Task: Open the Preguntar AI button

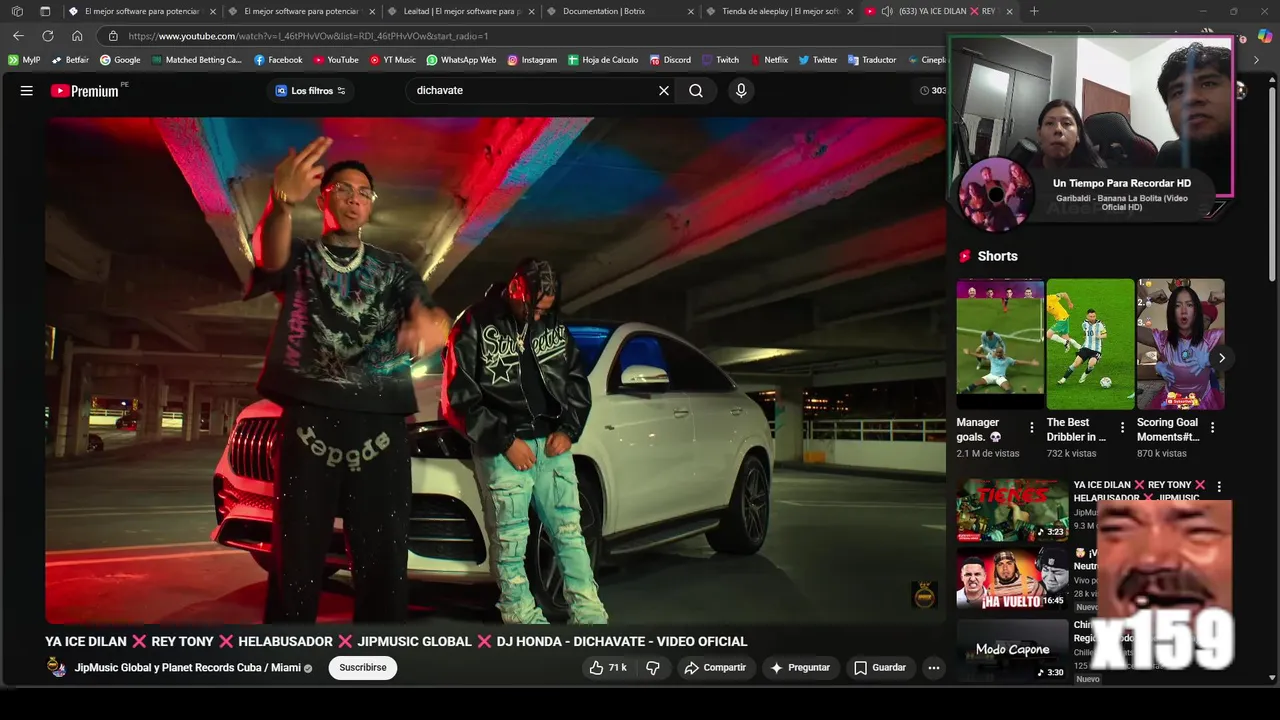Action: coord(800,668)
